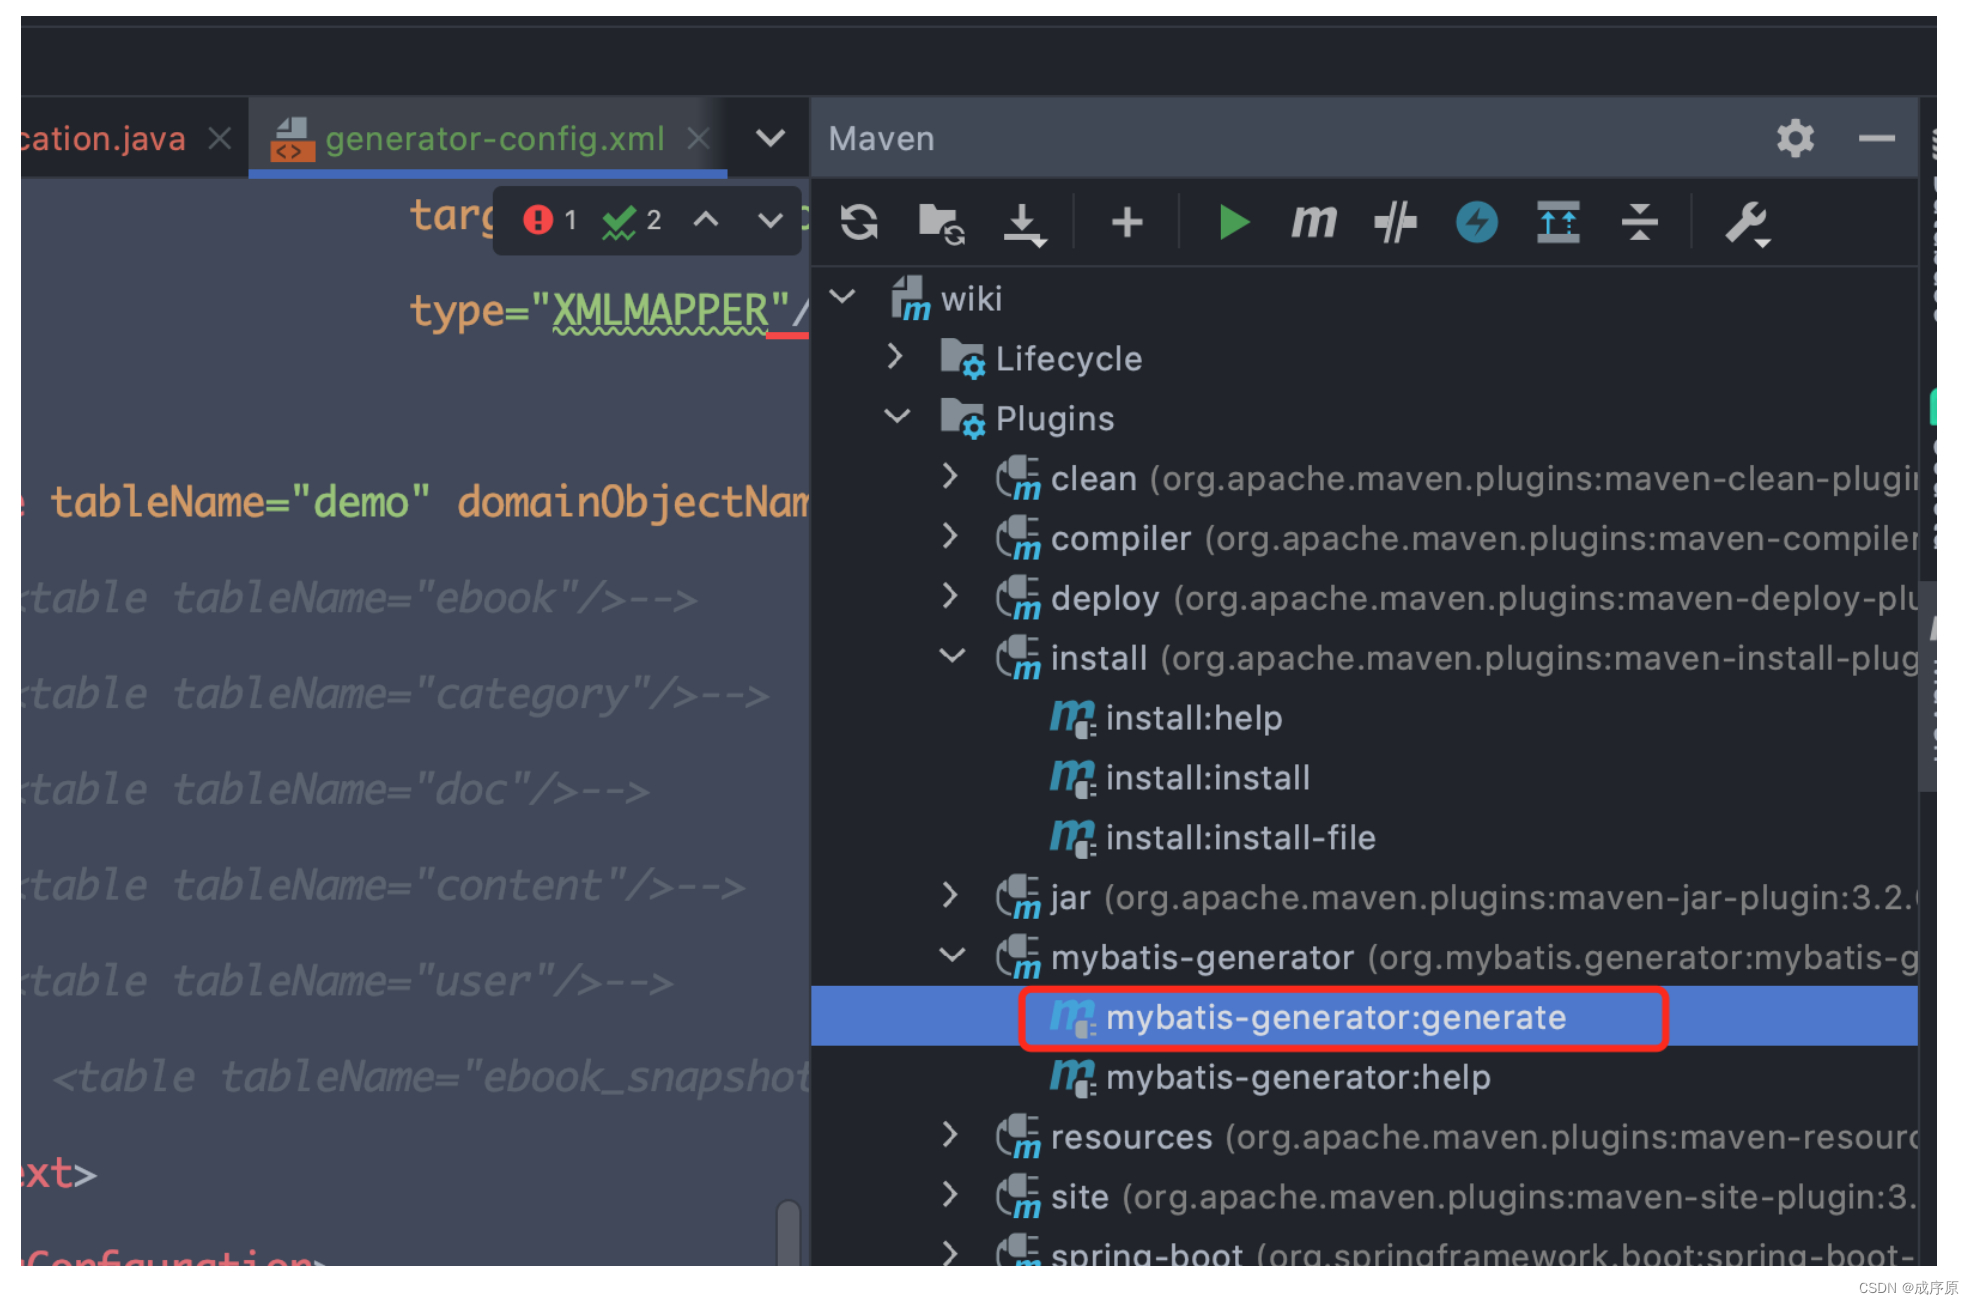Click Reload All Maven Projects icon
The height and width of the screenshot is (1304, 1974).
[x=859, y=222]
